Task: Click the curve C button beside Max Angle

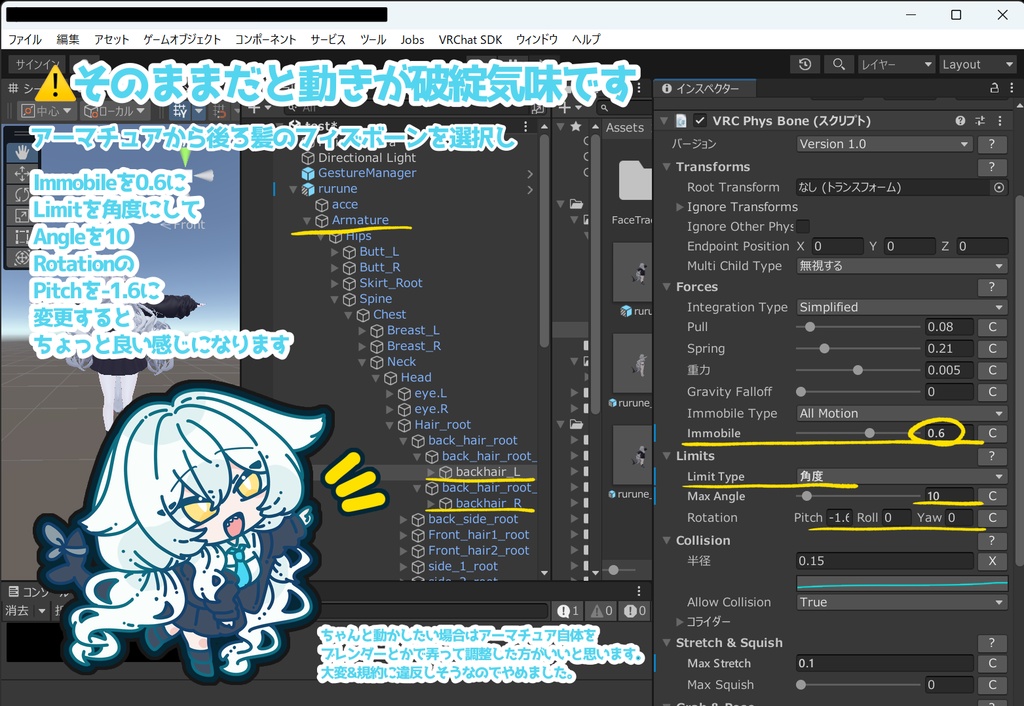Action: pyautogui.click(x=992, y=496)
